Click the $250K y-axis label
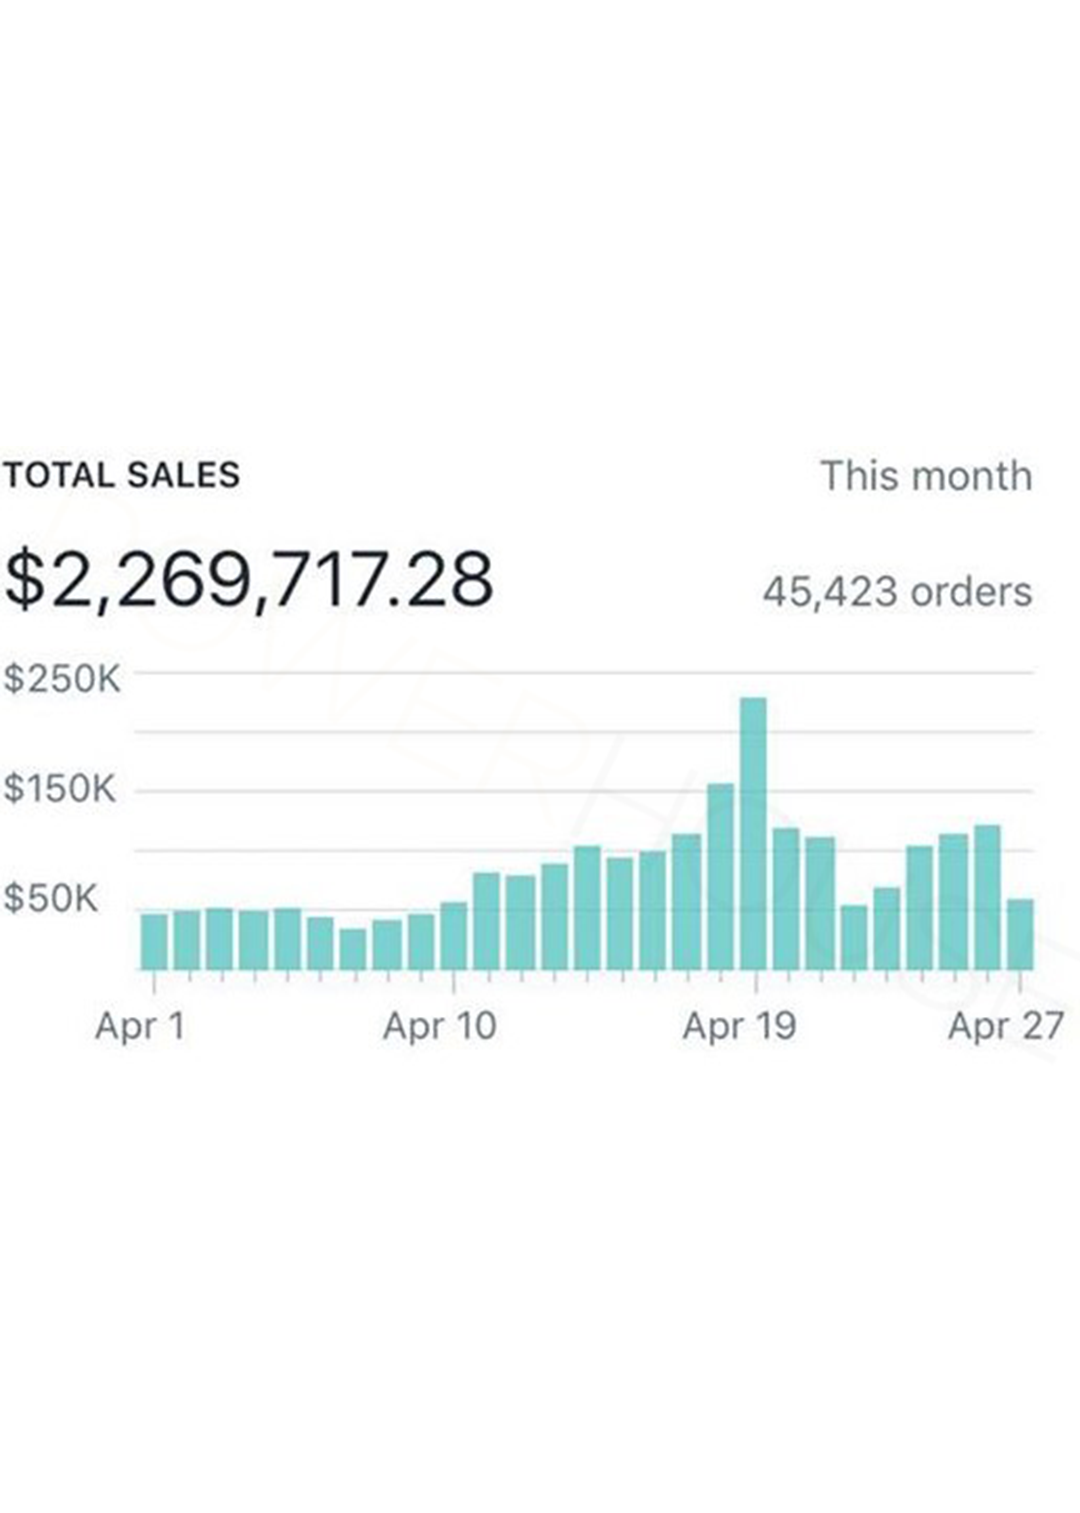Viewport: 1080px width, 1513px height. tap(62, 679)
